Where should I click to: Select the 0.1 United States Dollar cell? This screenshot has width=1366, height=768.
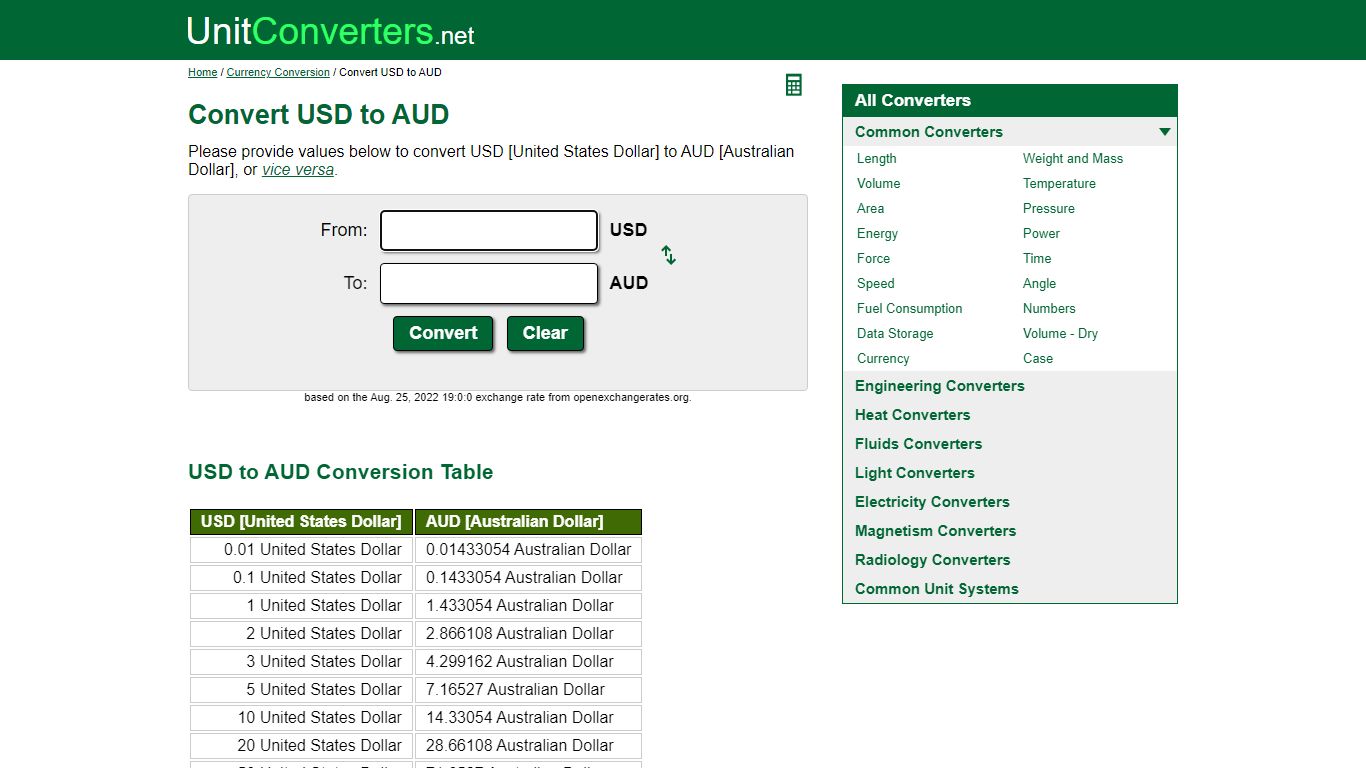point(301,578)
